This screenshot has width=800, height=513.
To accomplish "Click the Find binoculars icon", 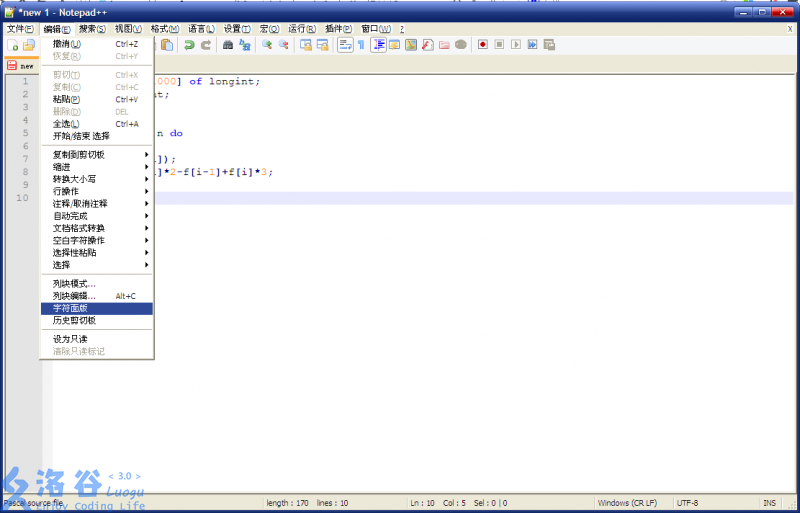I will [227, 45].
